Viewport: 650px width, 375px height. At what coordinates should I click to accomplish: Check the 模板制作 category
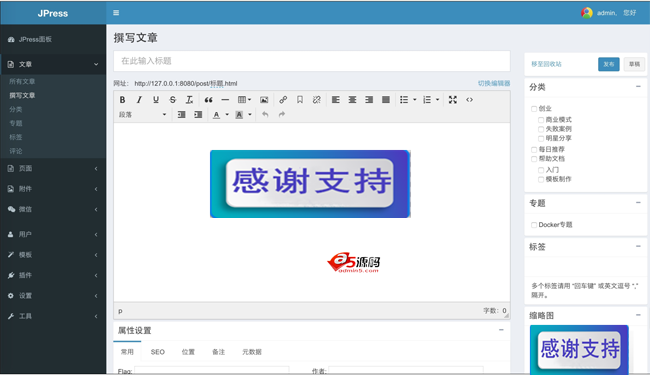(541, 179)
